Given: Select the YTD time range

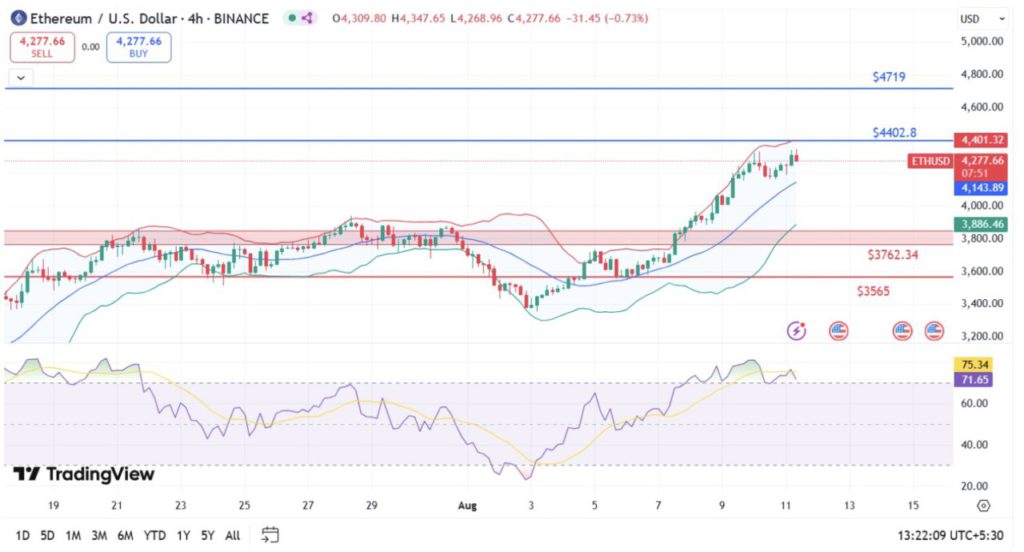Looking at the screenshot, I should (x=155, y=535).
